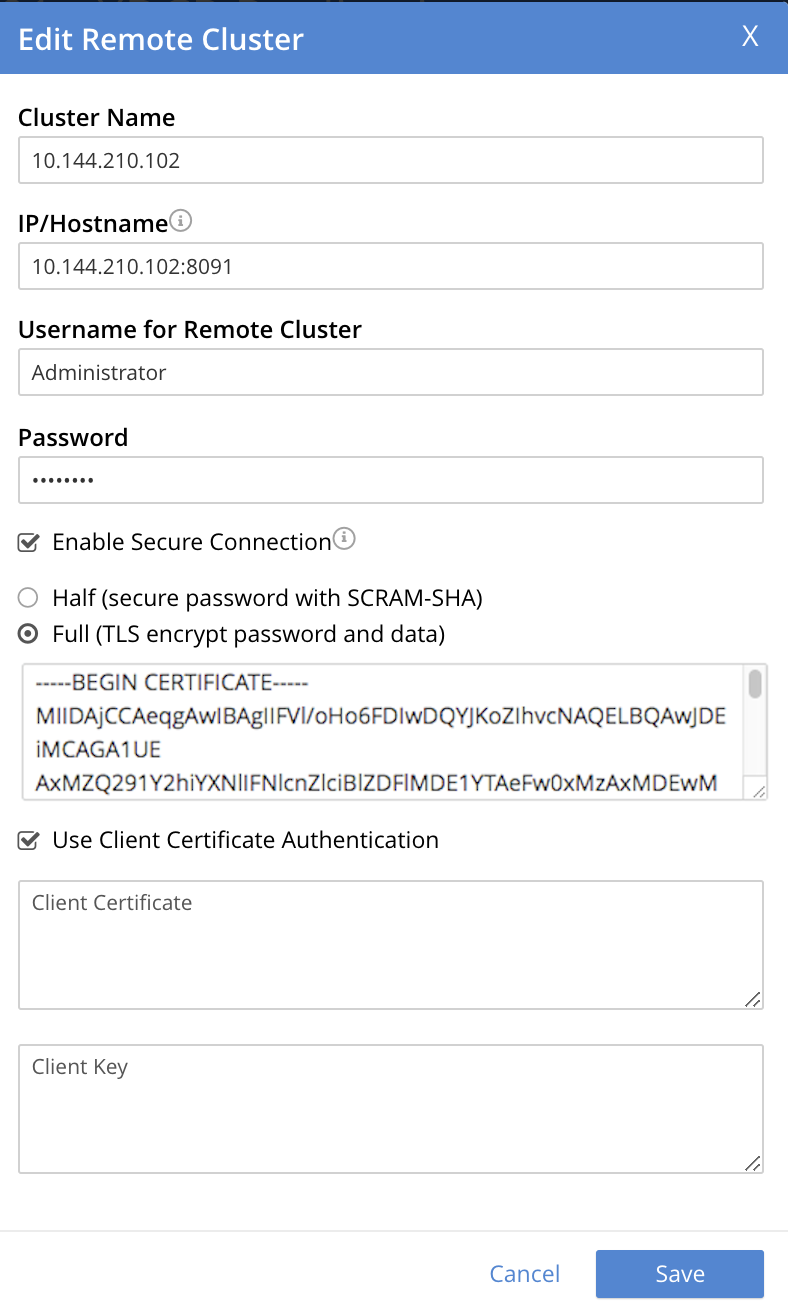This screenshot has height=1312, width=788.
Task: Click the Save button
Action: 679,1273
